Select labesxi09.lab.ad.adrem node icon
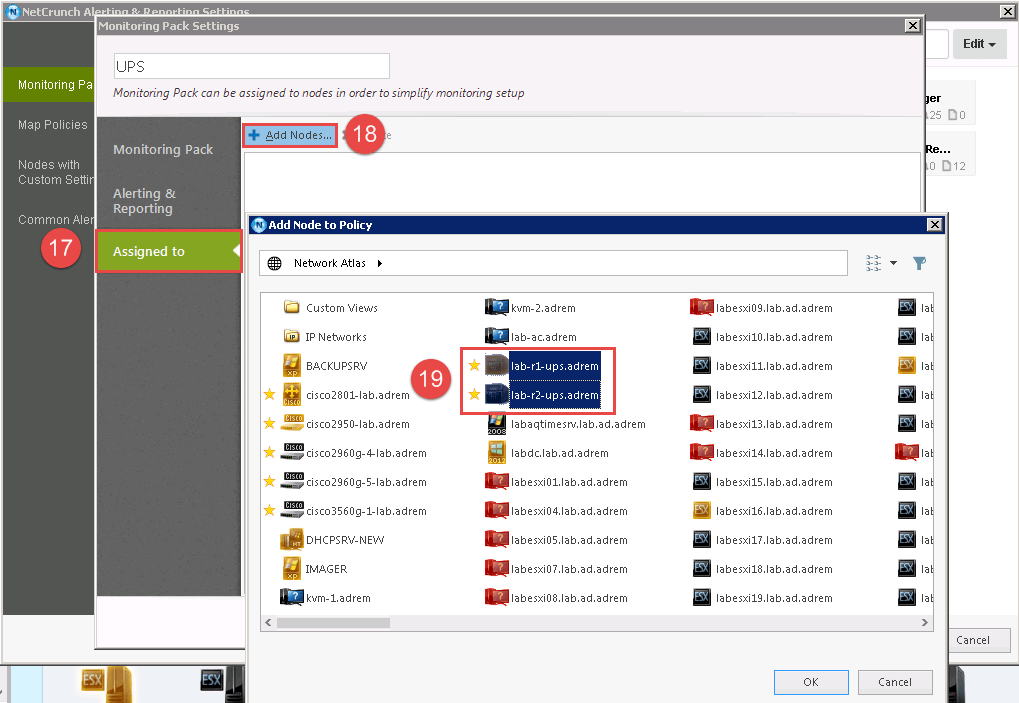This screenshot has width=1019, height=703. (x=702, y=307)
